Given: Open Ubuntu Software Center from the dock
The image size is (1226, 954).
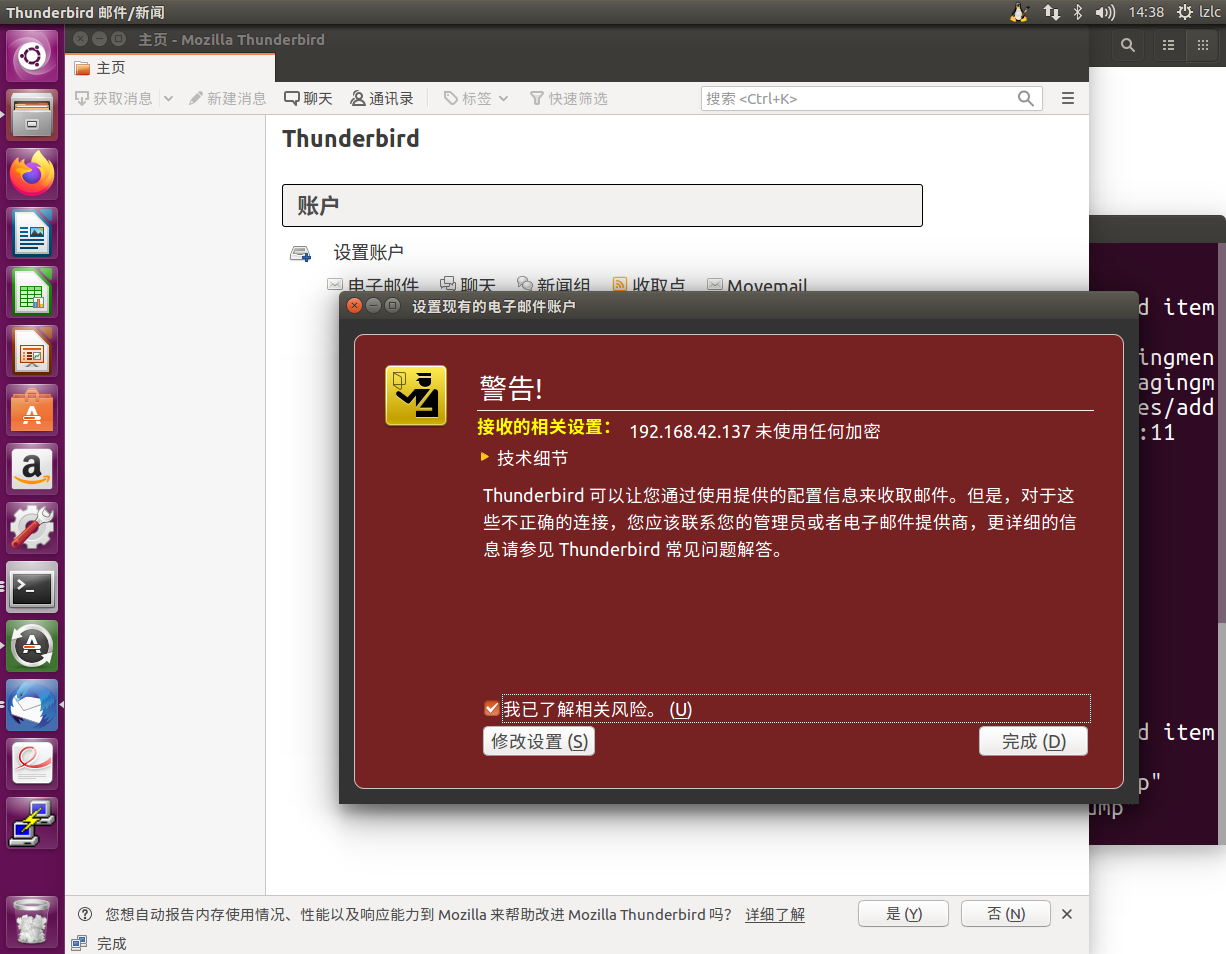Looking at the screenshot, I should 33,410.
